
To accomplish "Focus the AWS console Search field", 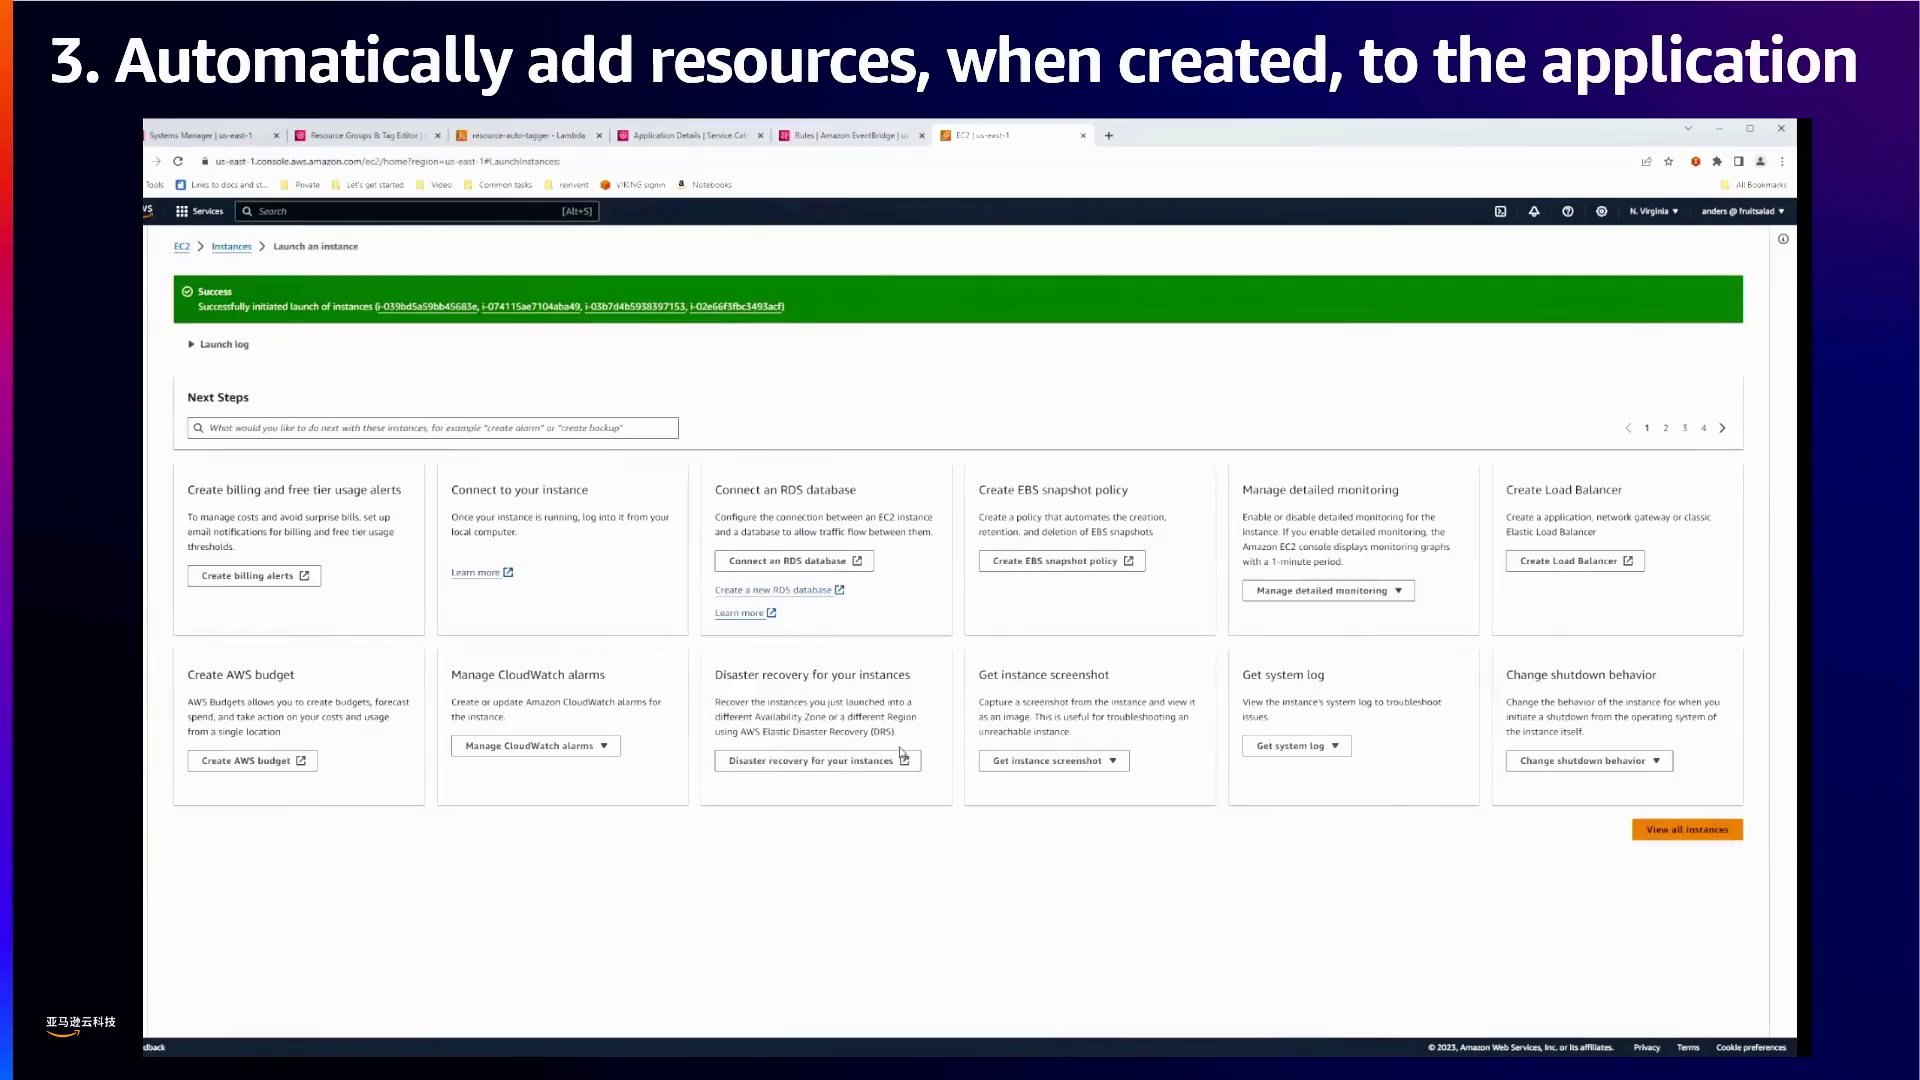I will coord(416,211).
